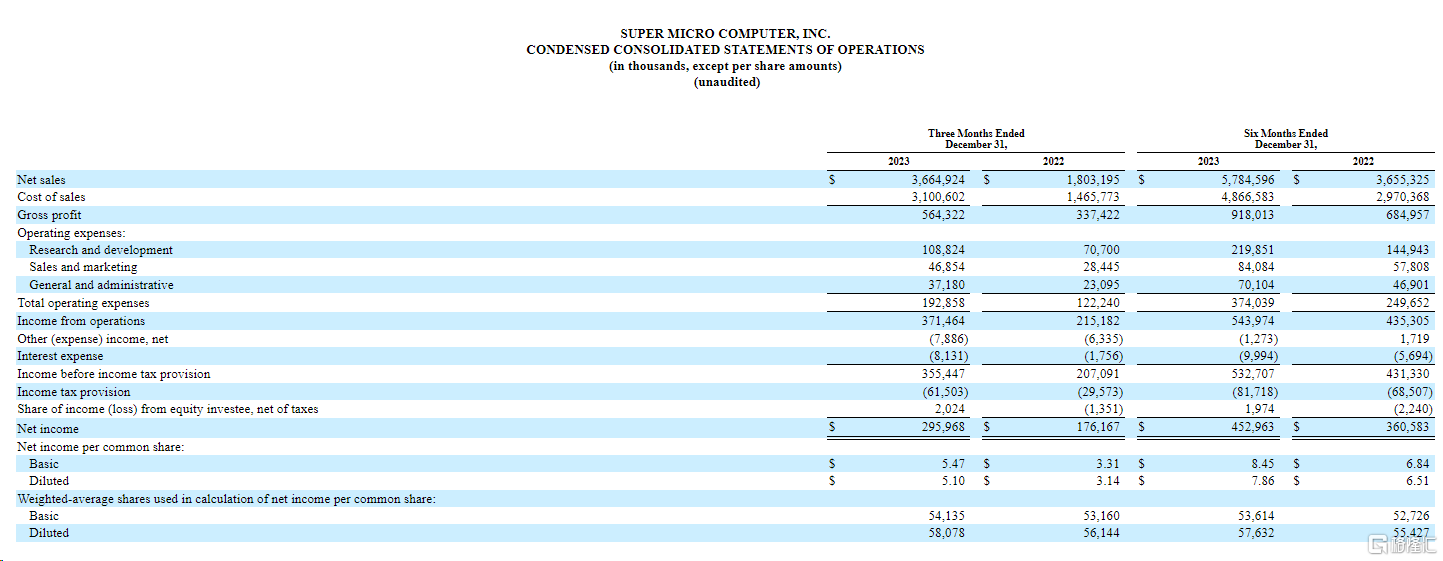The image size is (1443, 561).
Task: Select gross profit value 684,957
Action: click(1408, 215)
